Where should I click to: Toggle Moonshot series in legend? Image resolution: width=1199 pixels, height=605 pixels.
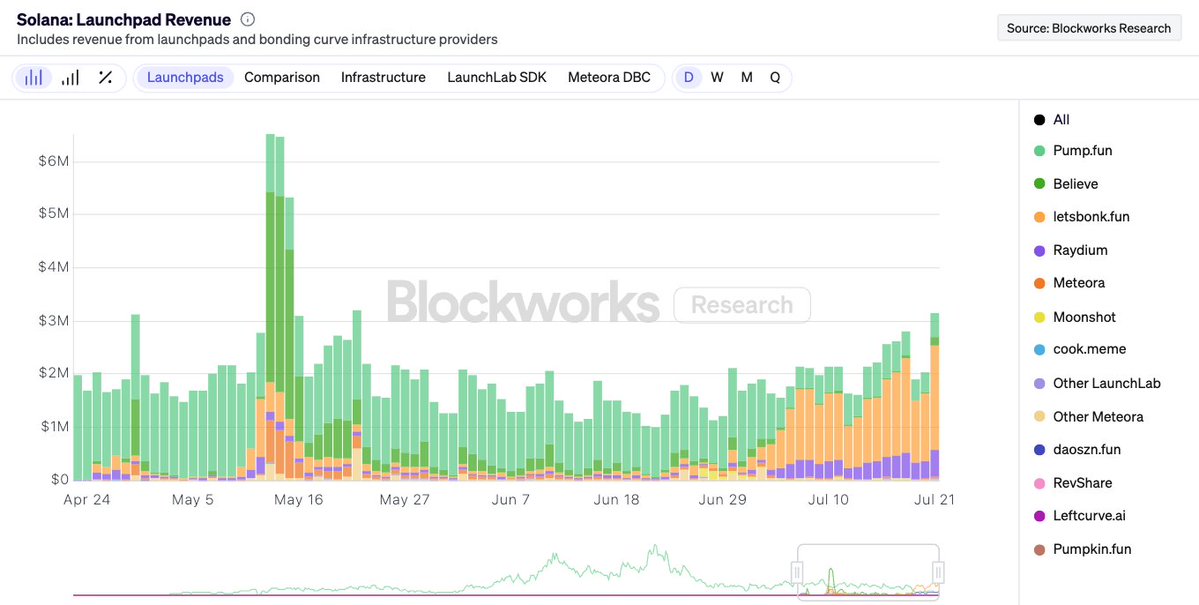pos(1074,317)
